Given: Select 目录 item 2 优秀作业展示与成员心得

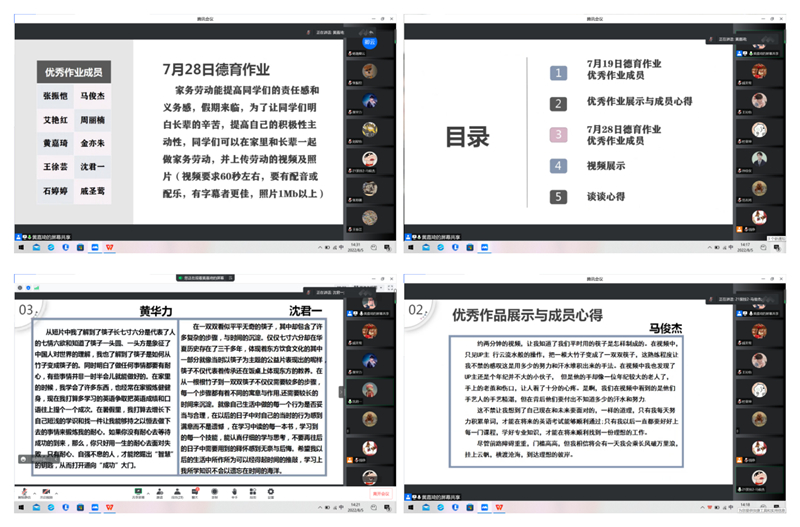Looking at the screenshot, I should 639,101.
